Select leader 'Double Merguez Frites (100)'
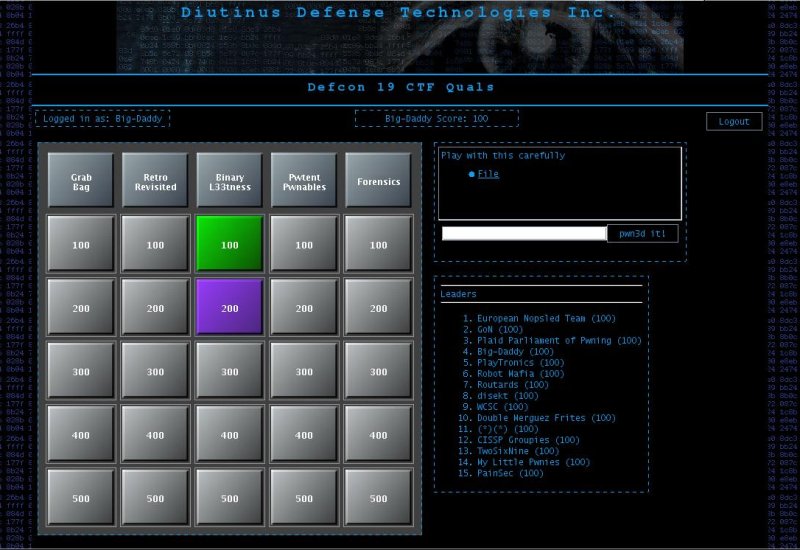Screen dimensions: 800x550 tap(546, 418)
